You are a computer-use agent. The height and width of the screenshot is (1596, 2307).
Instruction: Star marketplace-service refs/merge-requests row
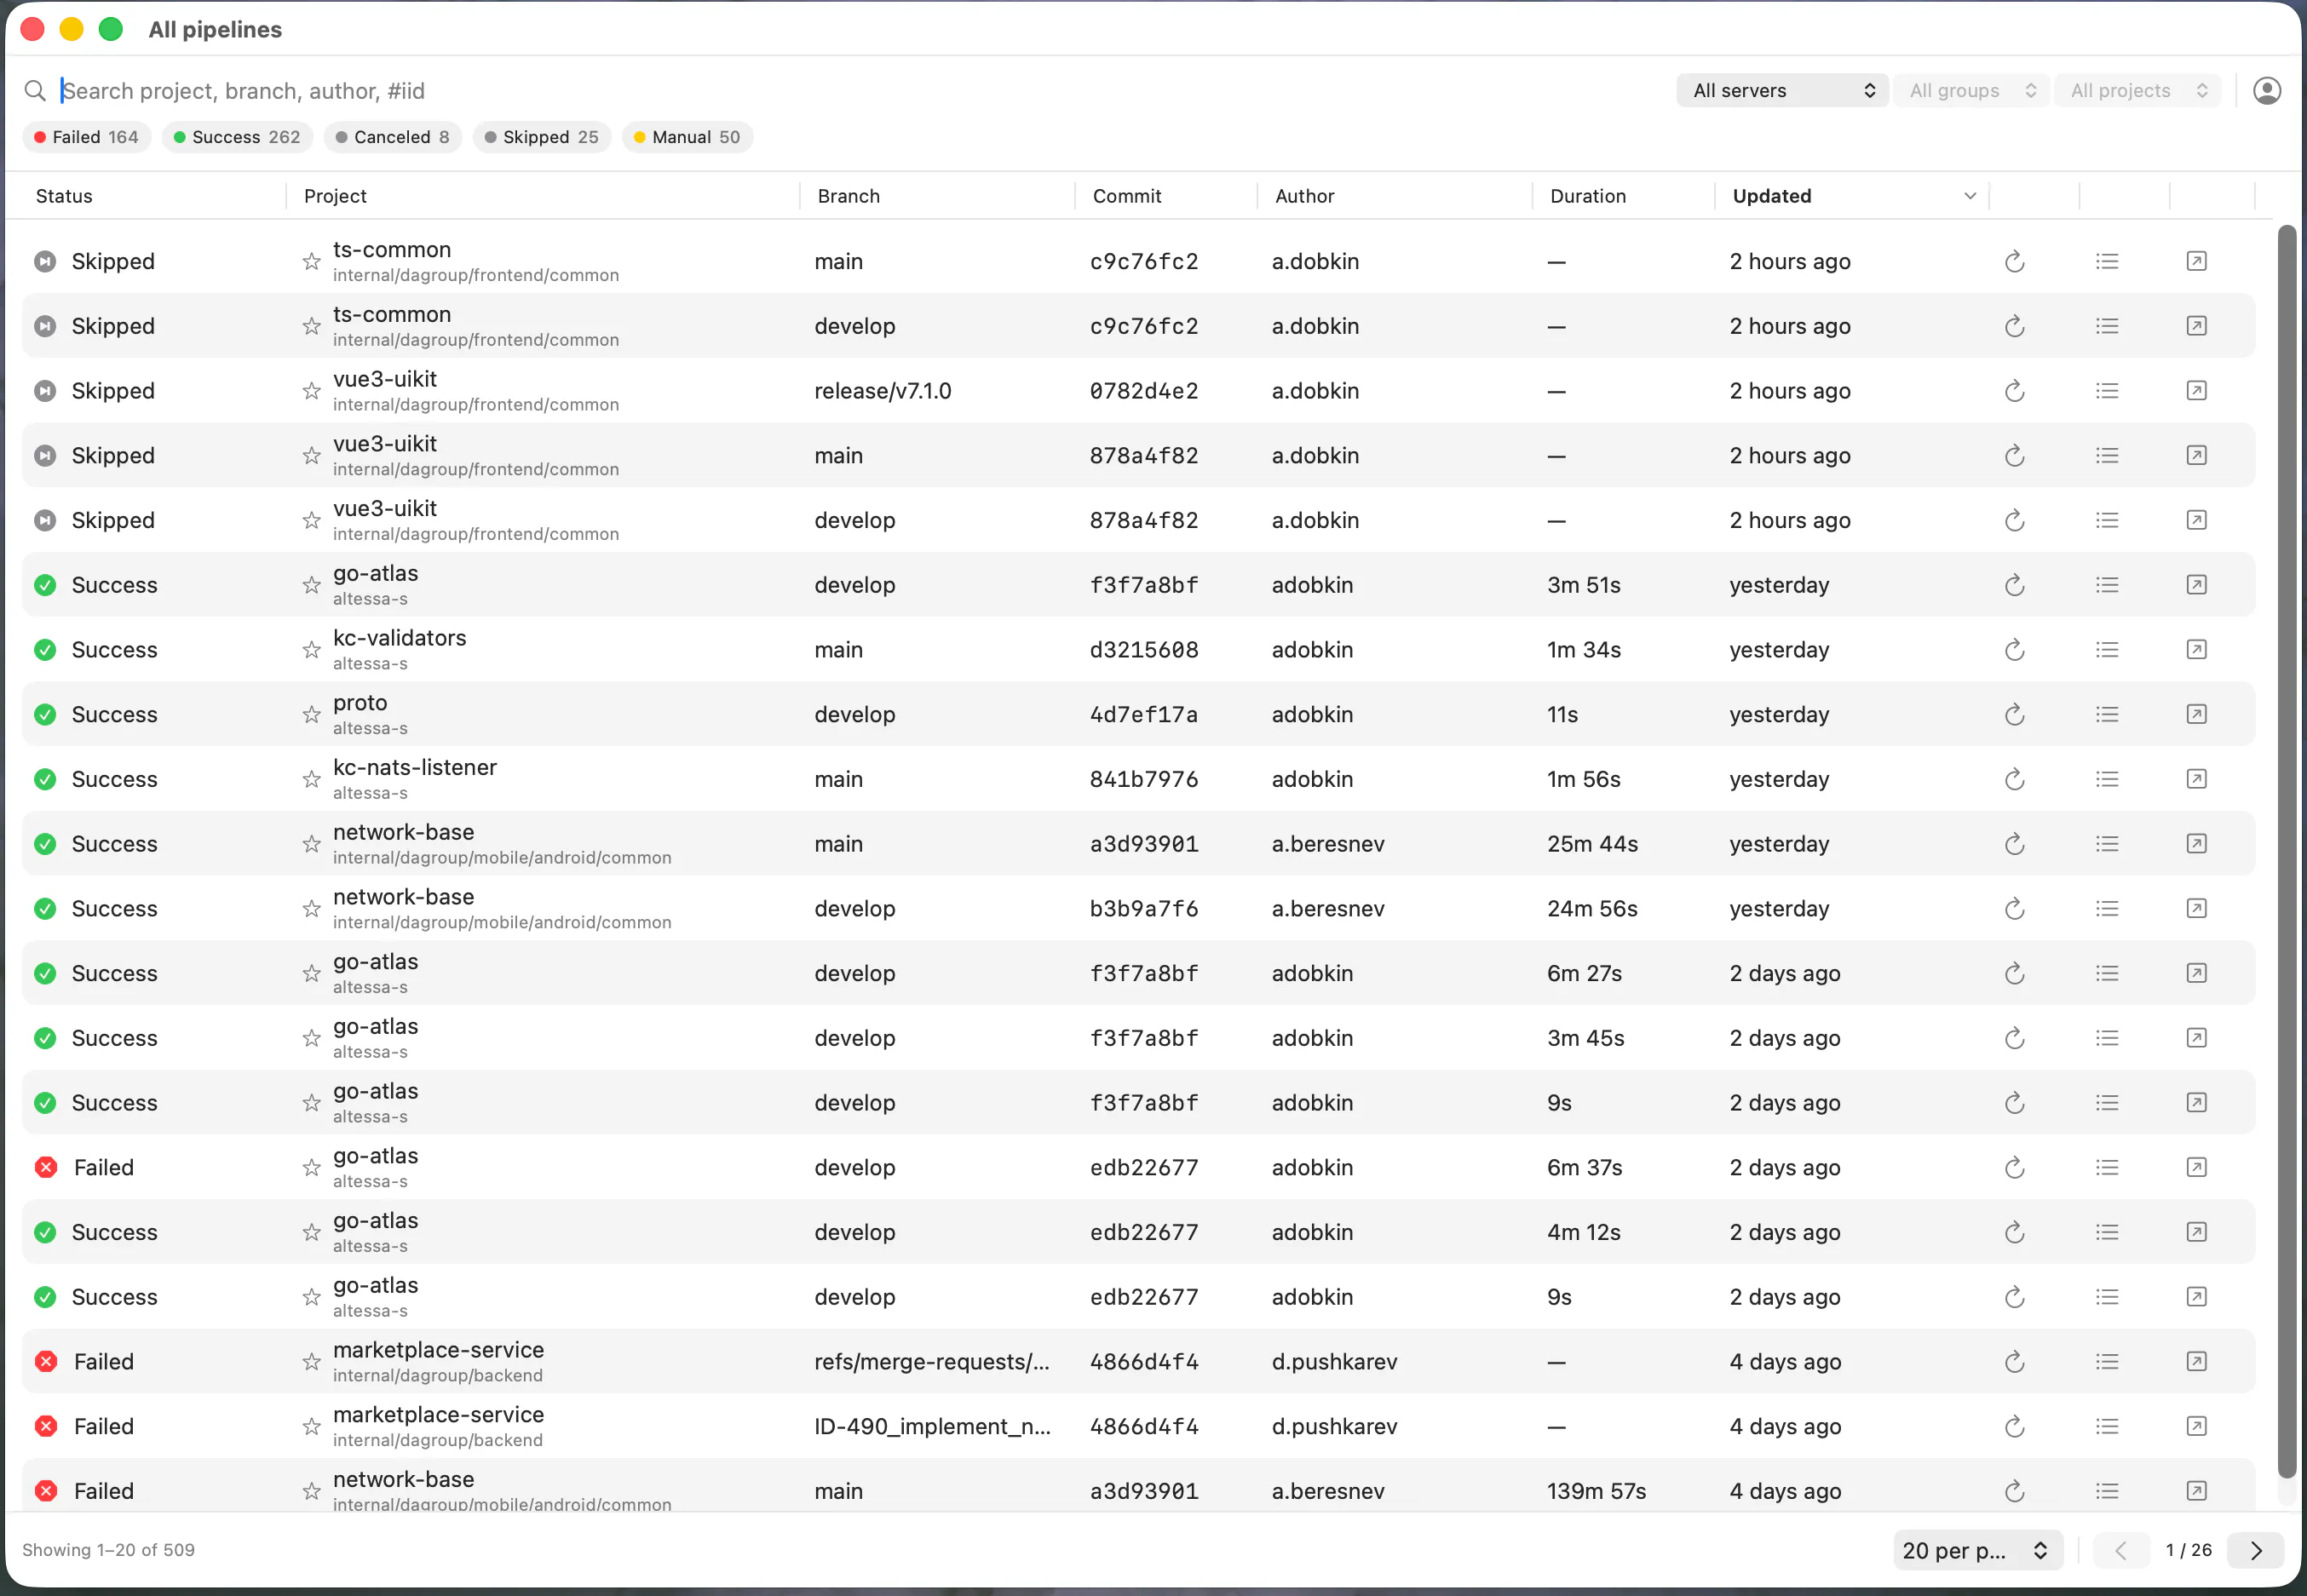[x=311, y=1362]
